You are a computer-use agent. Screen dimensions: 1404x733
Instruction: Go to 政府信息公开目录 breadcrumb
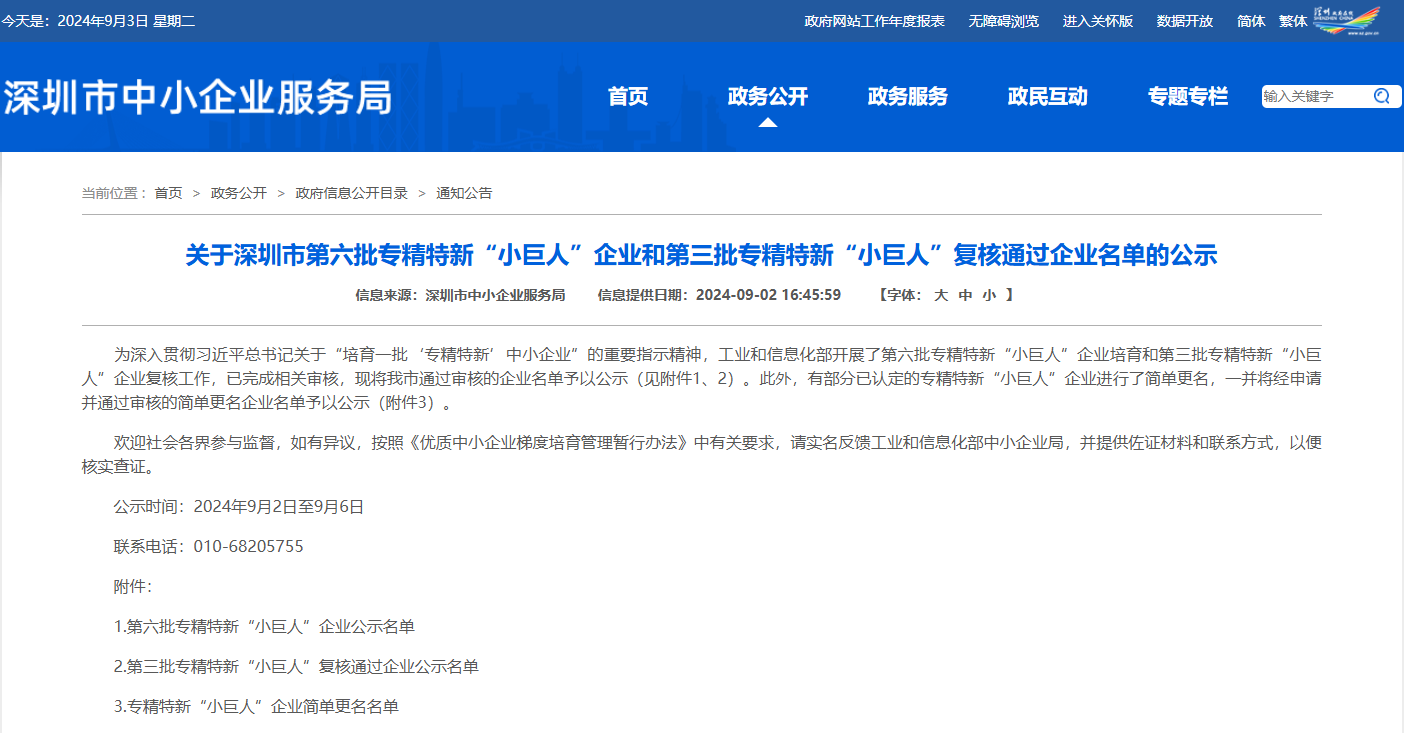tap(351, 193)
